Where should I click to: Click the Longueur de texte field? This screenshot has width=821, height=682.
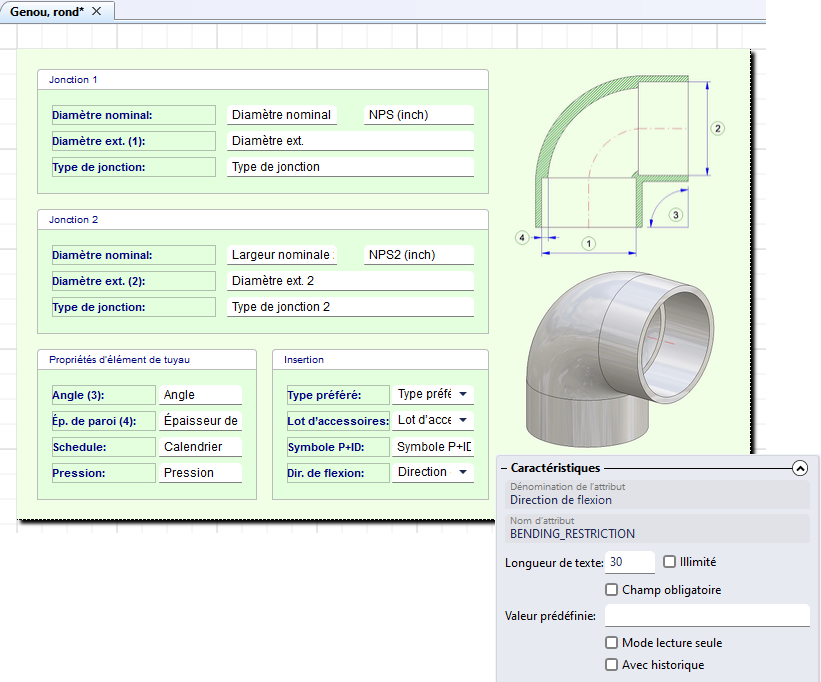point(630,563)
